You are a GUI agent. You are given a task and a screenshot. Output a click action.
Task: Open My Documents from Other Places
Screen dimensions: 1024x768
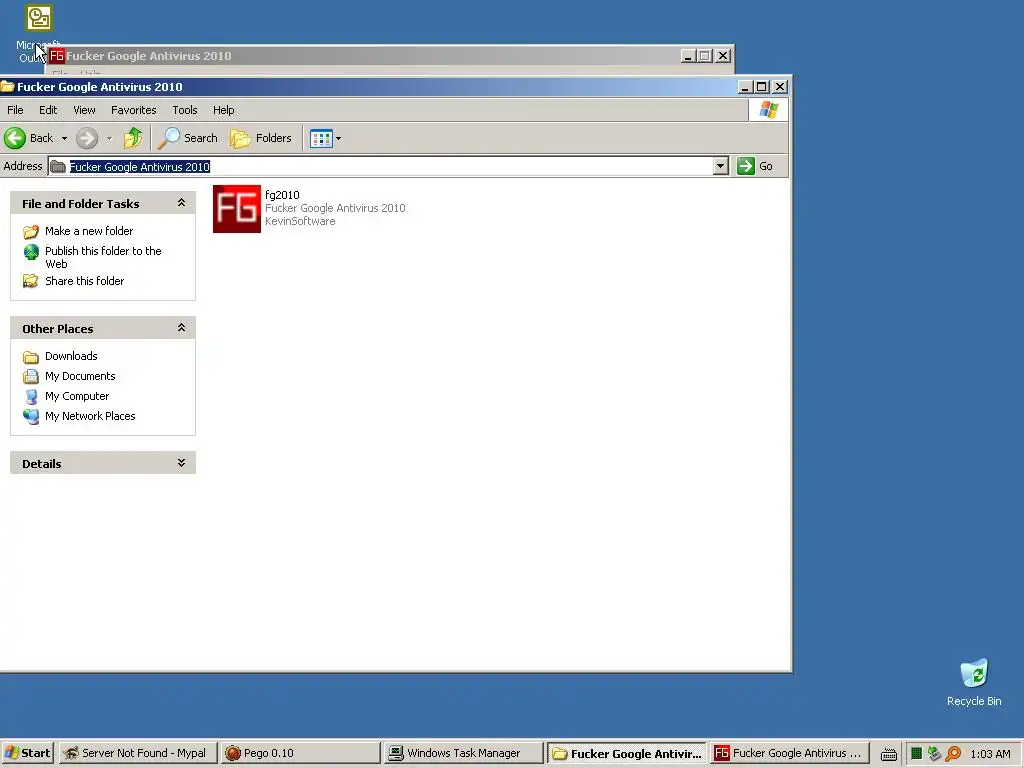click(80, 376)
